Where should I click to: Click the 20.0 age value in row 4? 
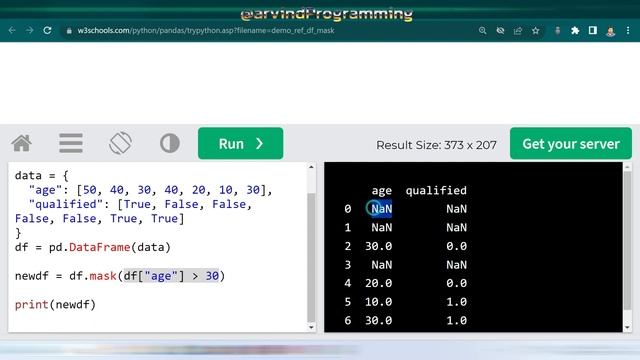[378, 283]
